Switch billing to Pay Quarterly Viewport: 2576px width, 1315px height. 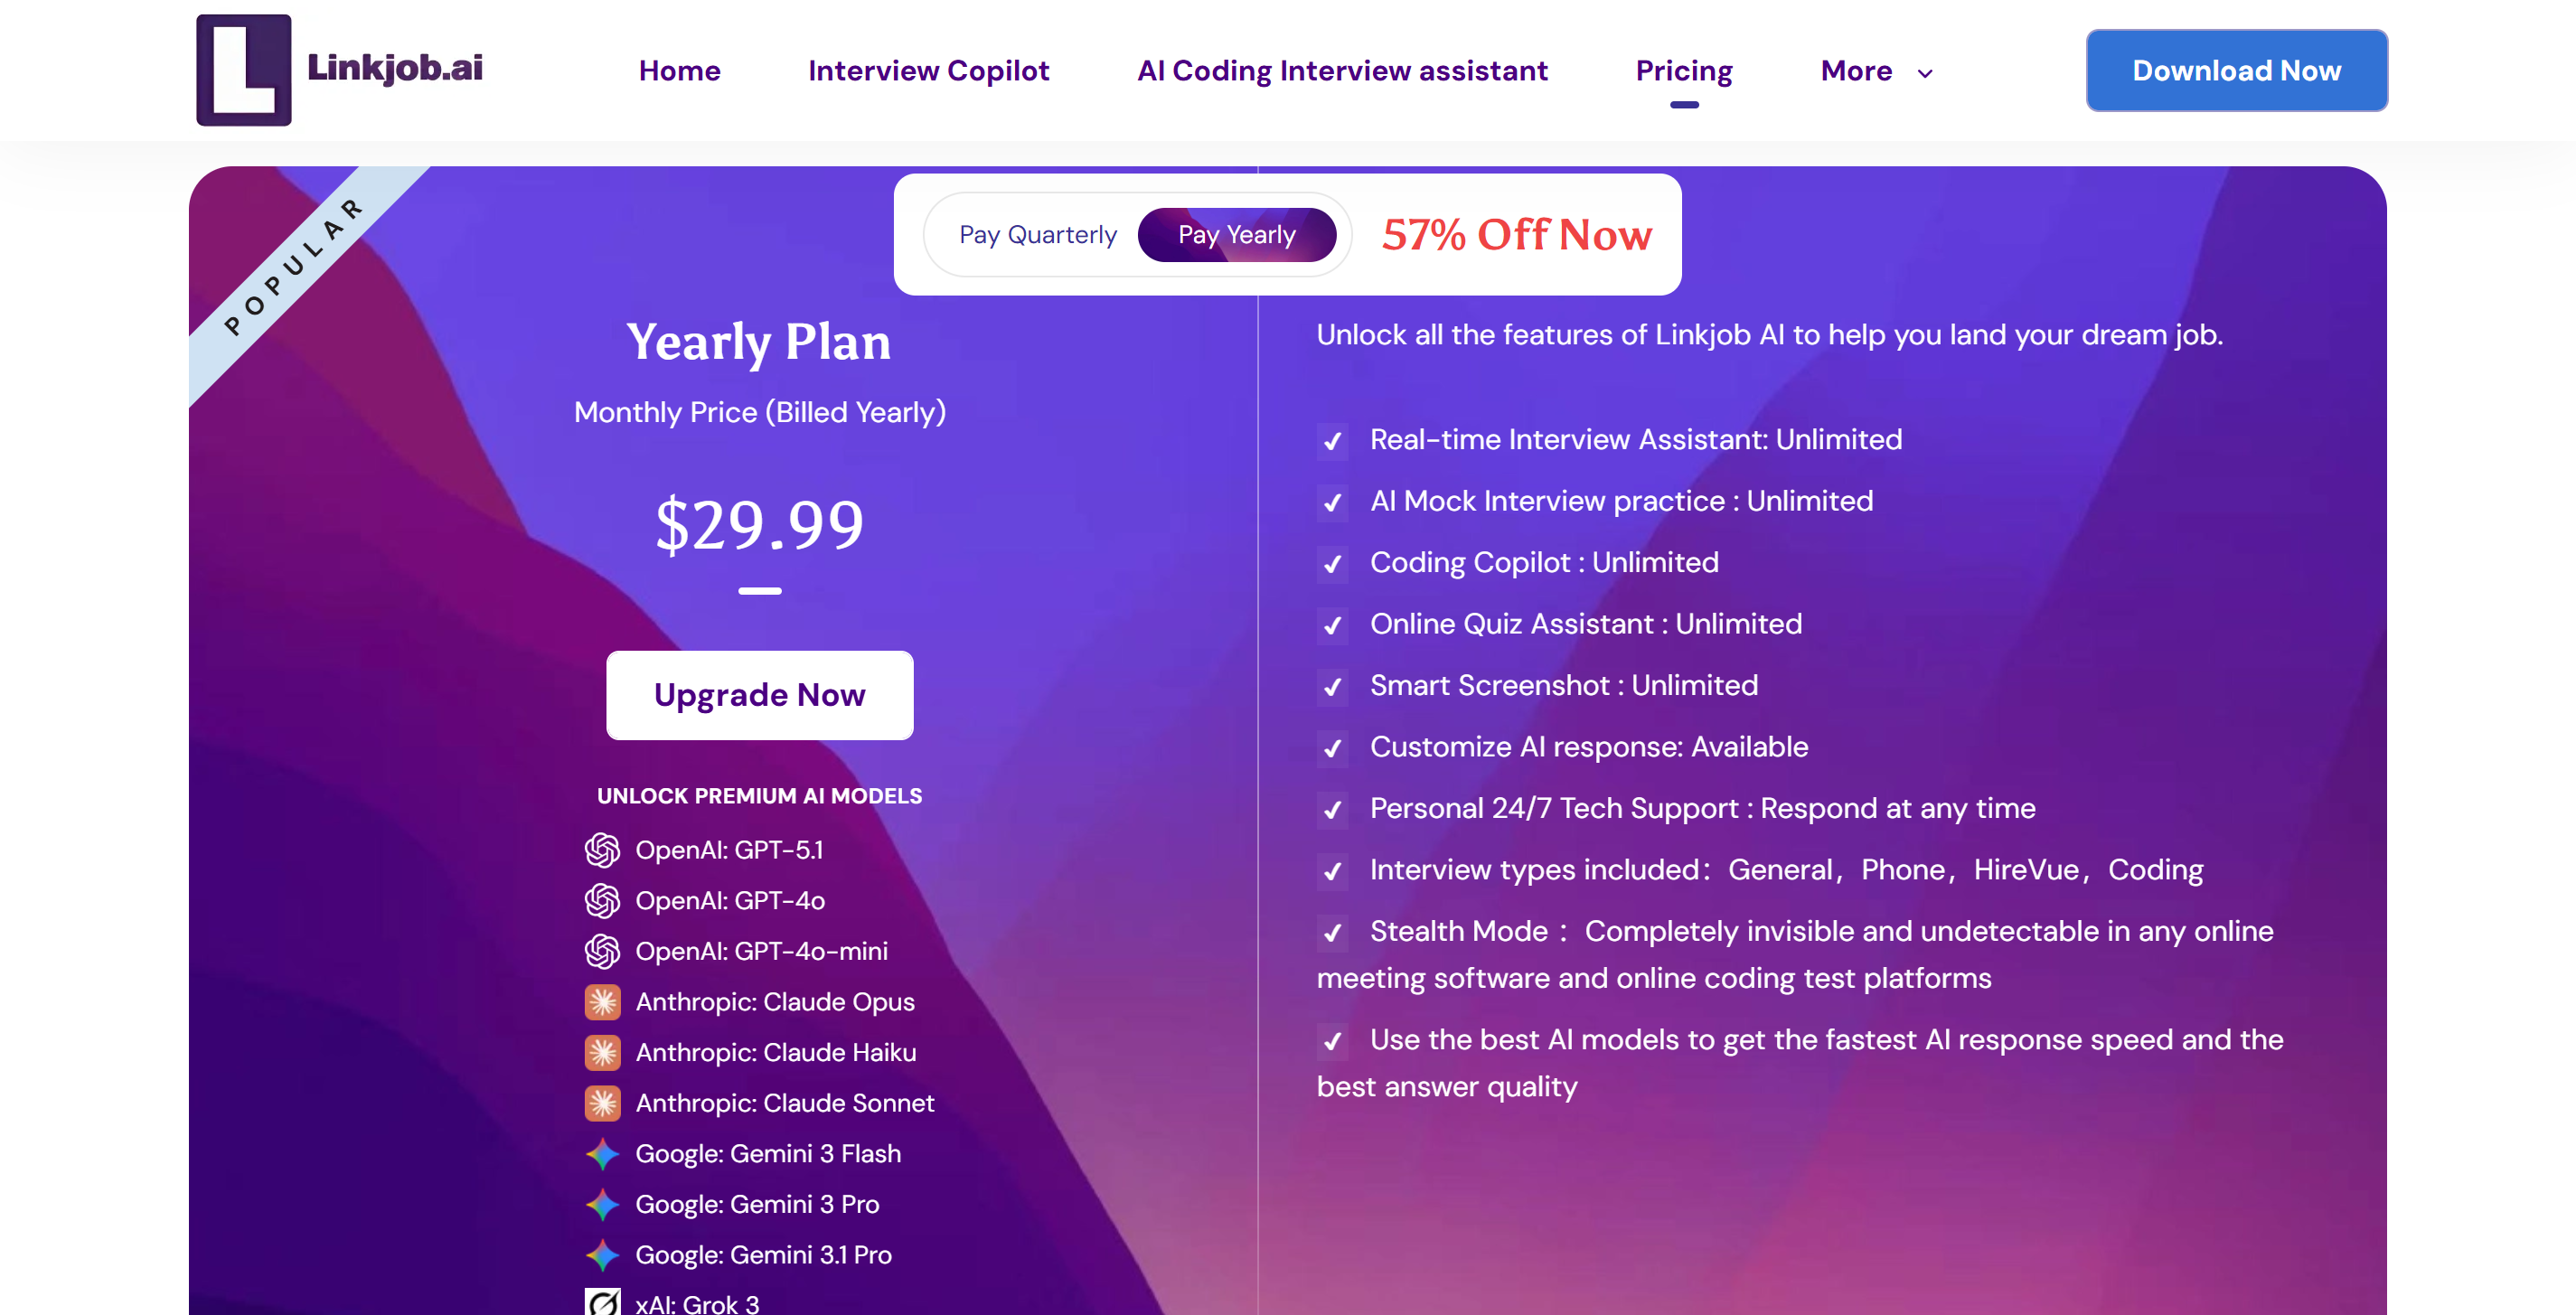coord(1037,235)
